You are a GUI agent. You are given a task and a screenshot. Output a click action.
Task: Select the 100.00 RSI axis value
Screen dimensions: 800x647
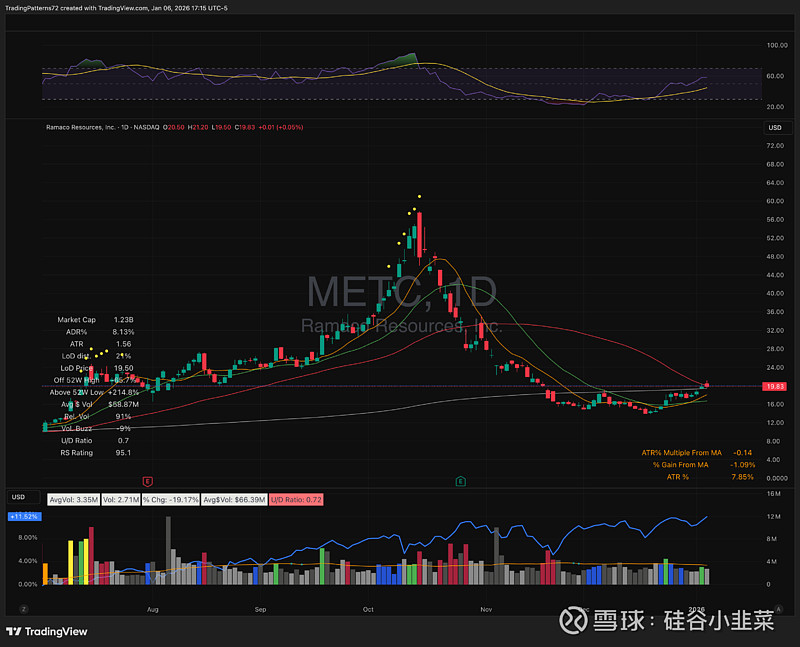[x=777, y=45]
